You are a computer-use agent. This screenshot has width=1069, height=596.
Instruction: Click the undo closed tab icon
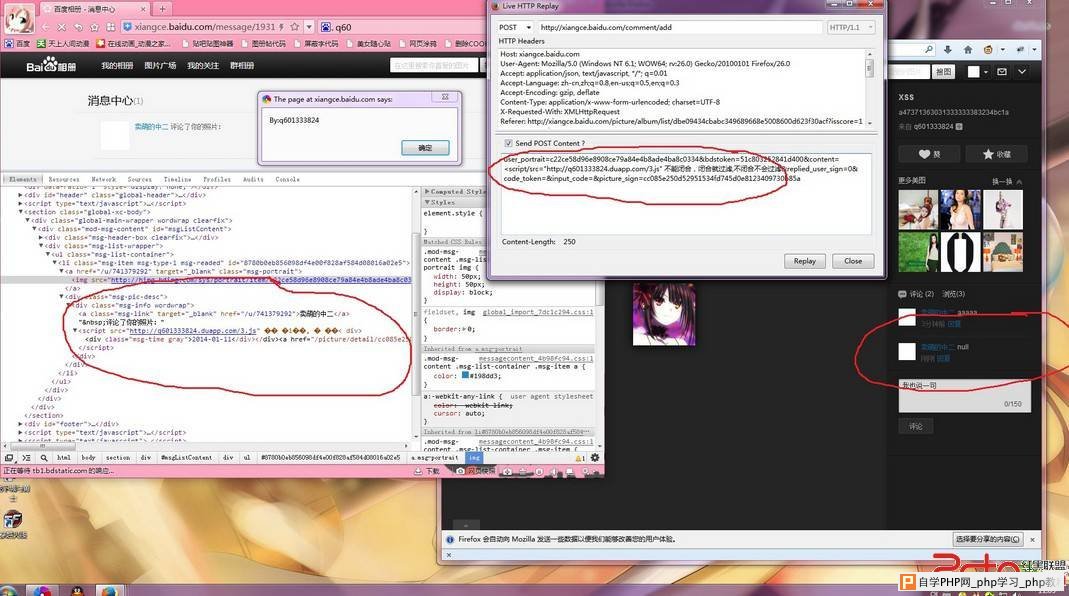[x=78, y=27]
